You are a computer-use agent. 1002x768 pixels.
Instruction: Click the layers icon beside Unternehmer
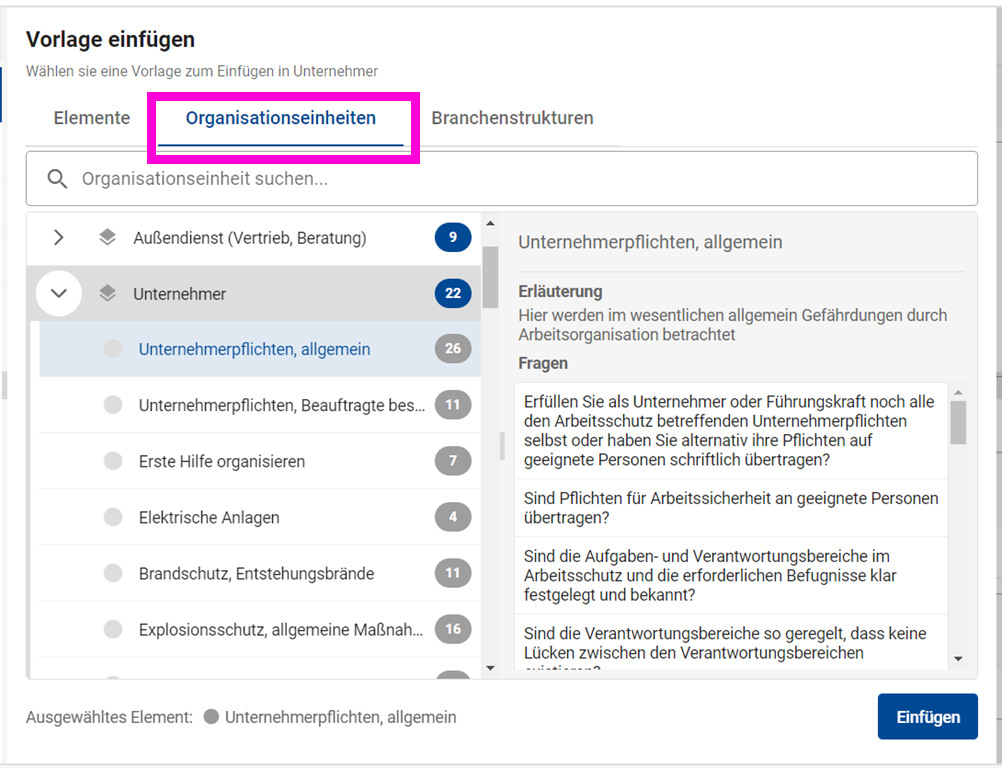pyautogui.click(x=108, y=294)
